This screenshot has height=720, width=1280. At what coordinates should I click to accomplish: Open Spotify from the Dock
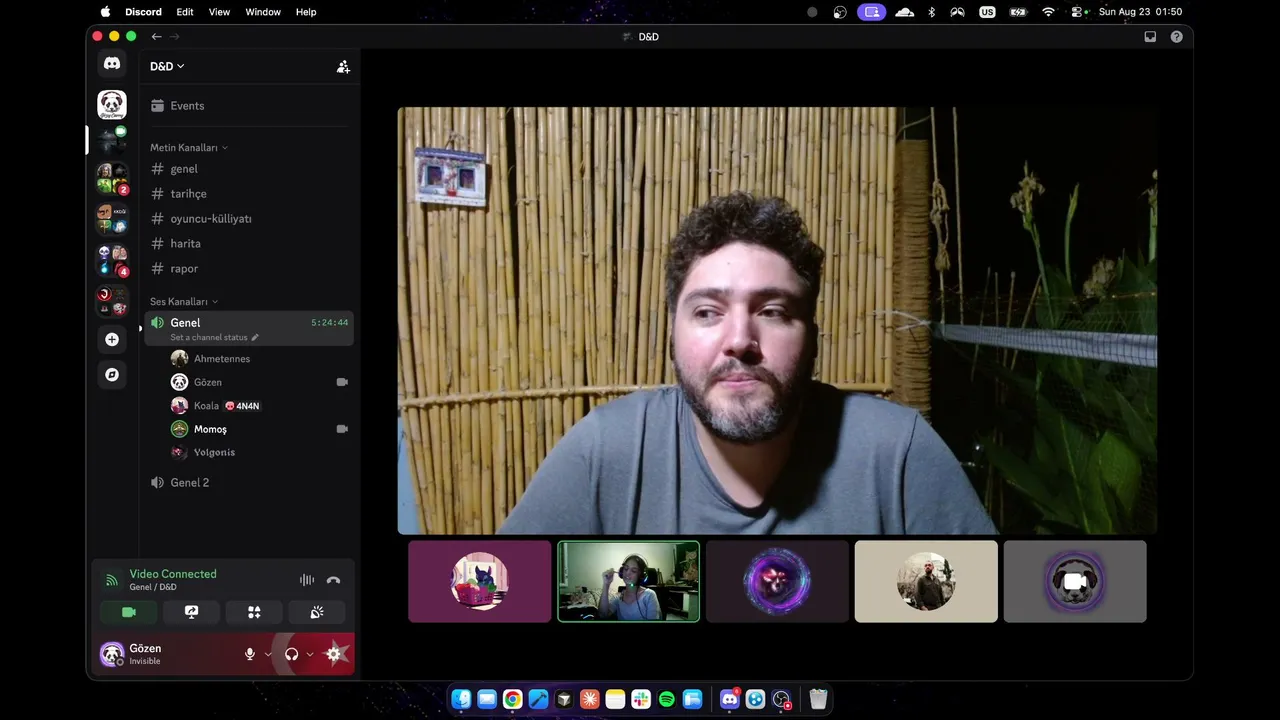point(667,700)
